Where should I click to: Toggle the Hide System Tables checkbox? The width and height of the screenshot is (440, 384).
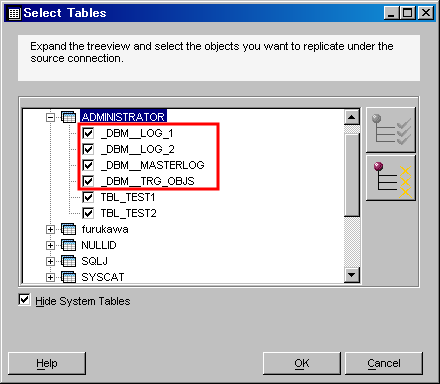click(x=24, y=299)
